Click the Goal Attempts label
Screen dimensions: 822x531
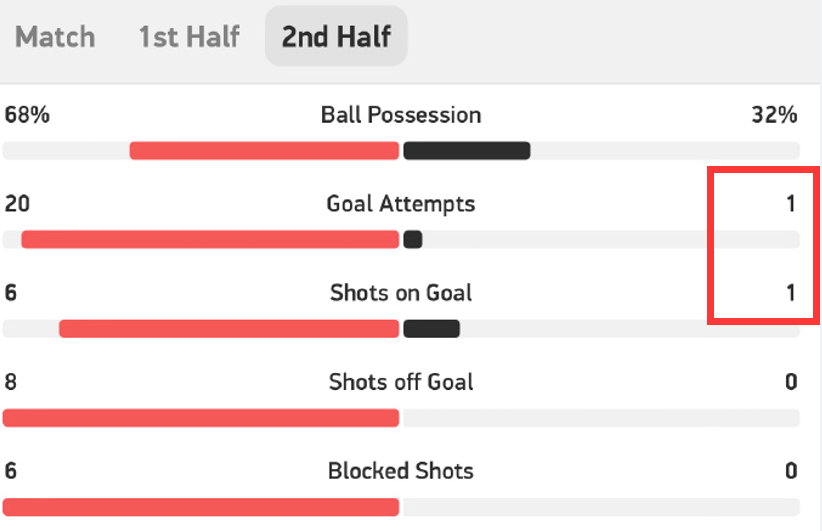click(x=401, y=204)
